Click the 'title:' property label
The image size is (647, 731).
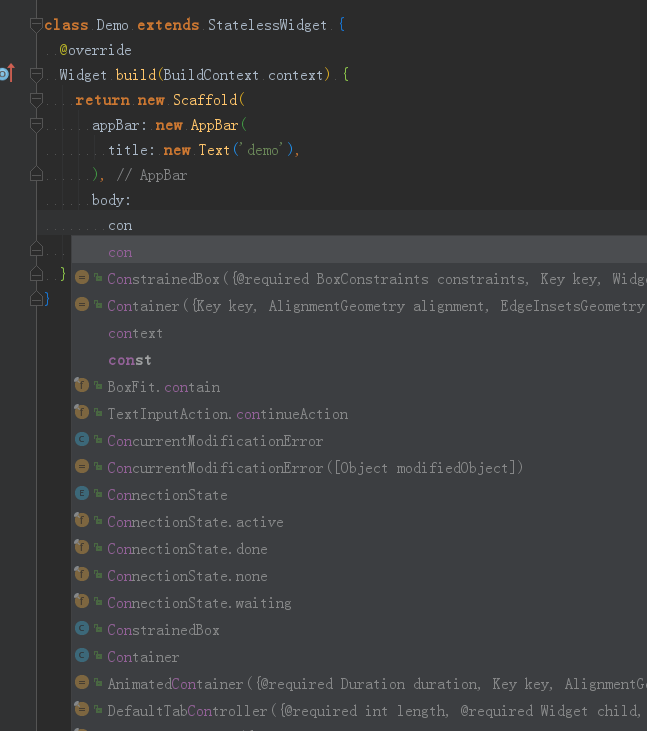click(131, 150)
